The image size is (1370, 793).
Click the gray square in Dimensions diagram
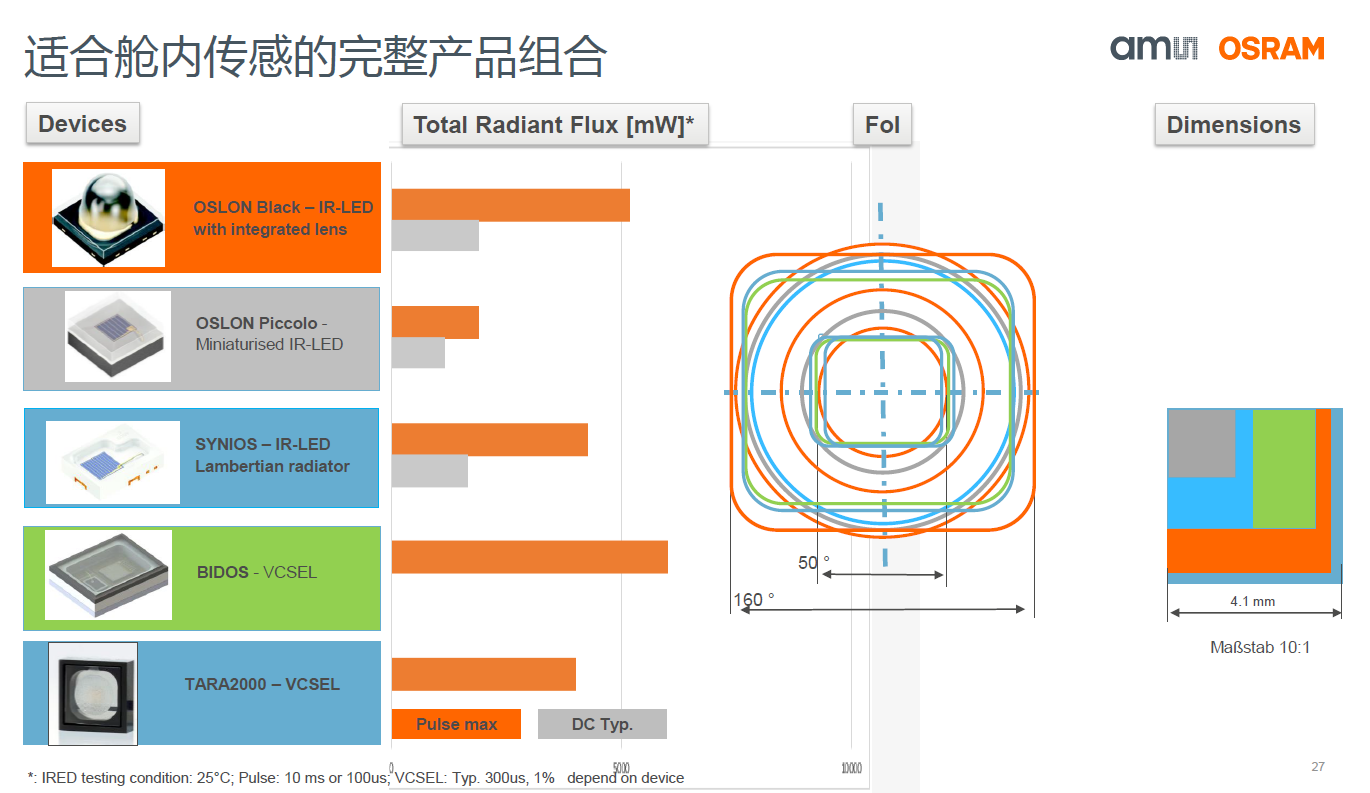tap(1201, 443)
